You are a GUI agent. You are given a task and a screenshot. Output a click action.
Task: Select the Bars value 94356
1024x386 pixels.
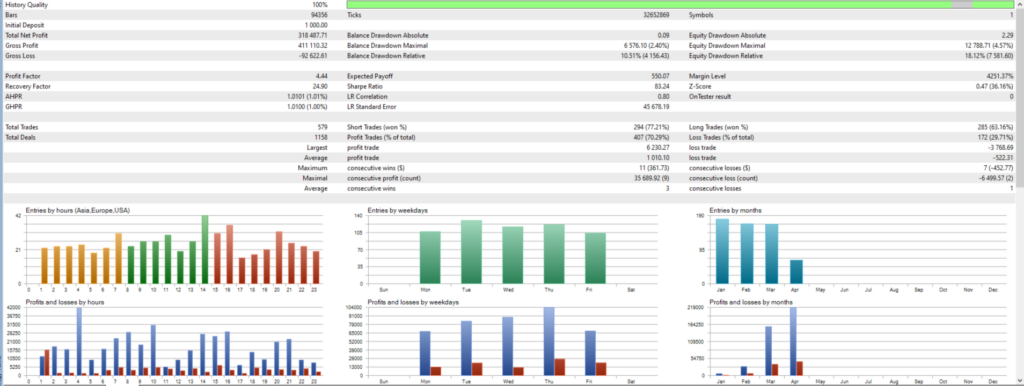click(320, 14)
